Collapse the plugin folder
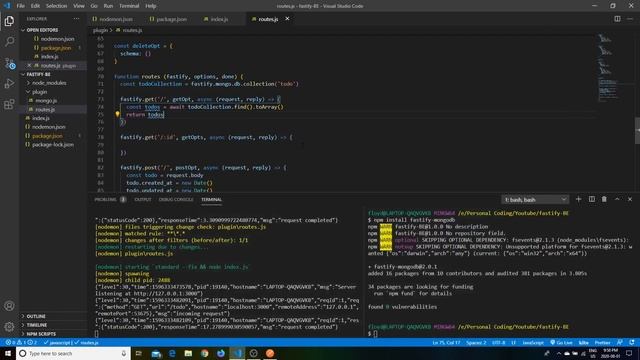 tap(39, 92)
